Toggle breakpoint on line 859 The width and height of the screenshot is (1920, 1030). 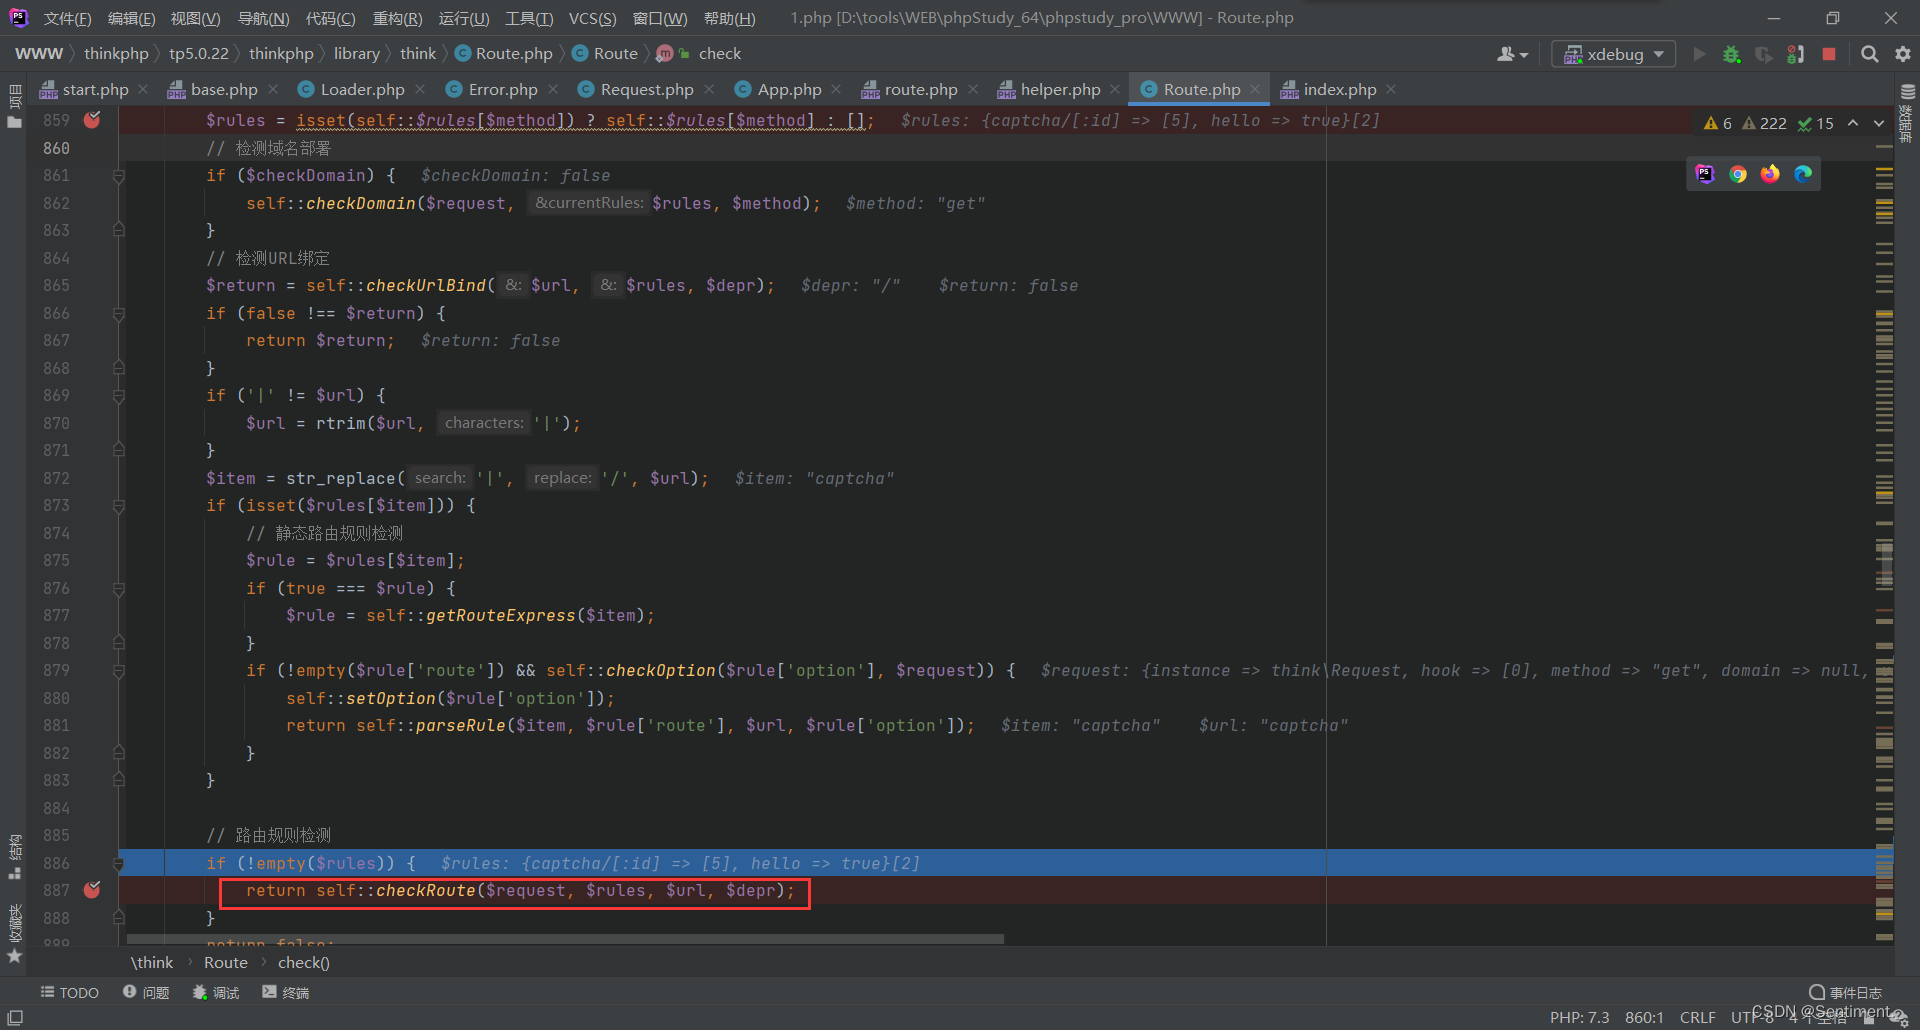pos(92,120)
